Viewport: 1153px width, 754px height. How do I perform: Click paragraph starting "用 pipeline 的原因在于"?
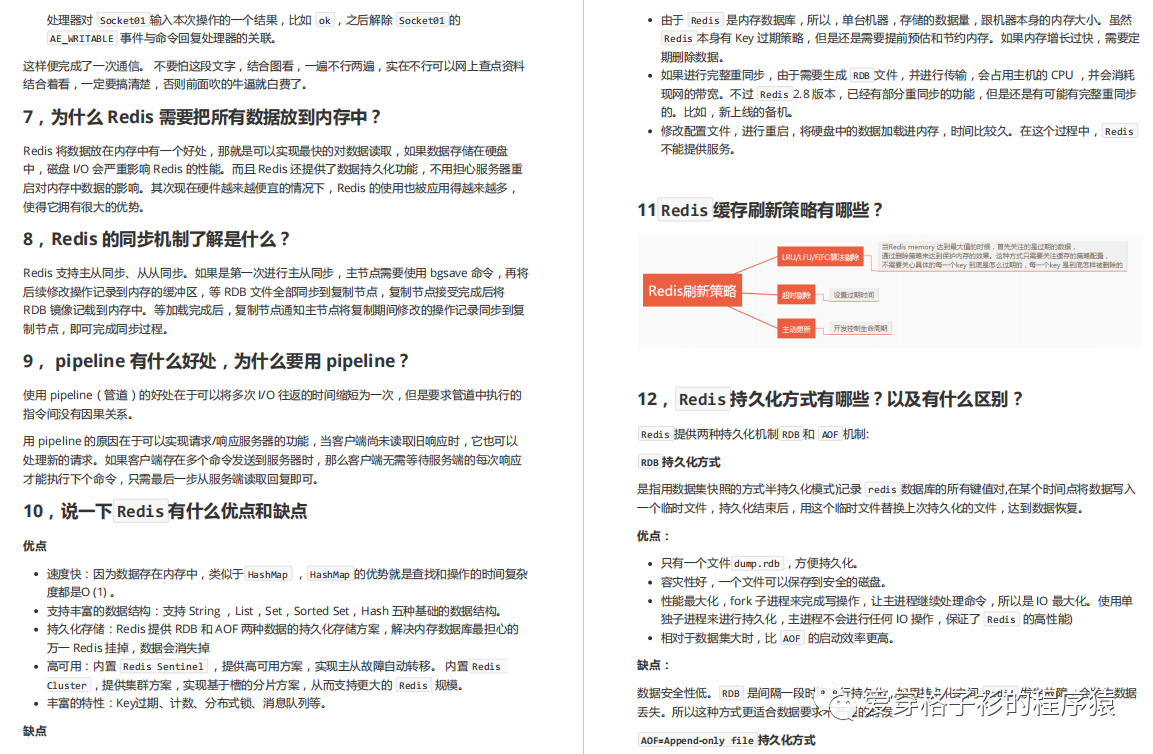[272, 460]
